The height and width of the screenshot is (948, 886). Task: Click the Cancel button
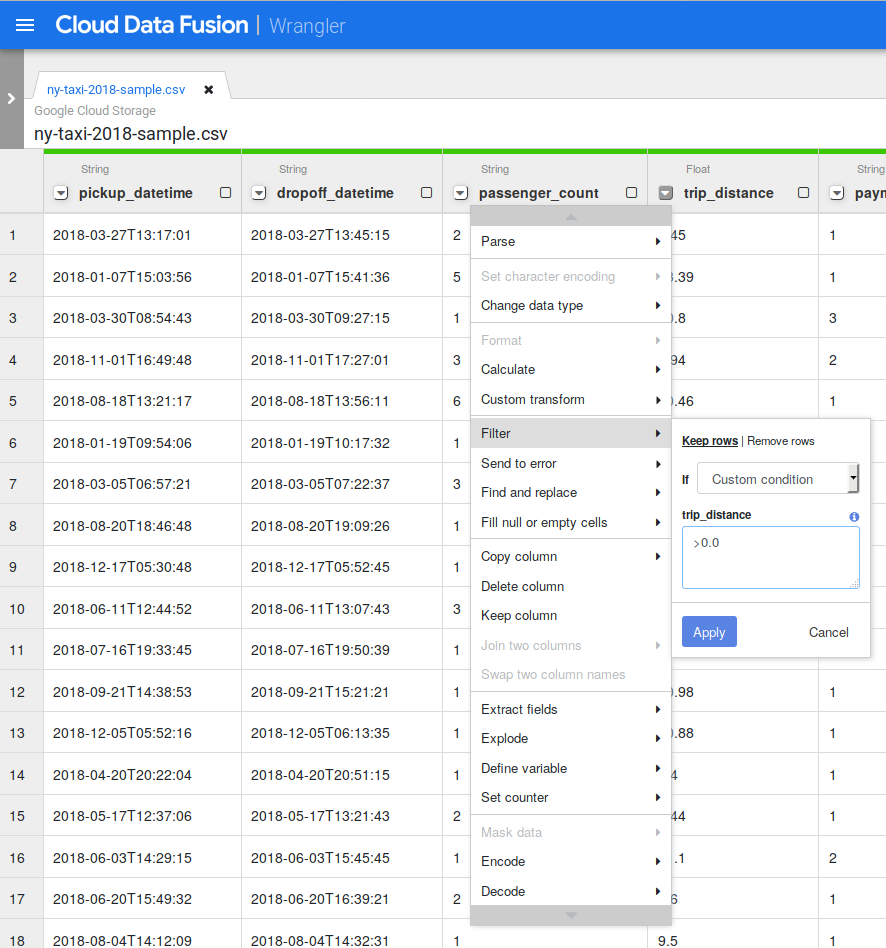(829, 632)
